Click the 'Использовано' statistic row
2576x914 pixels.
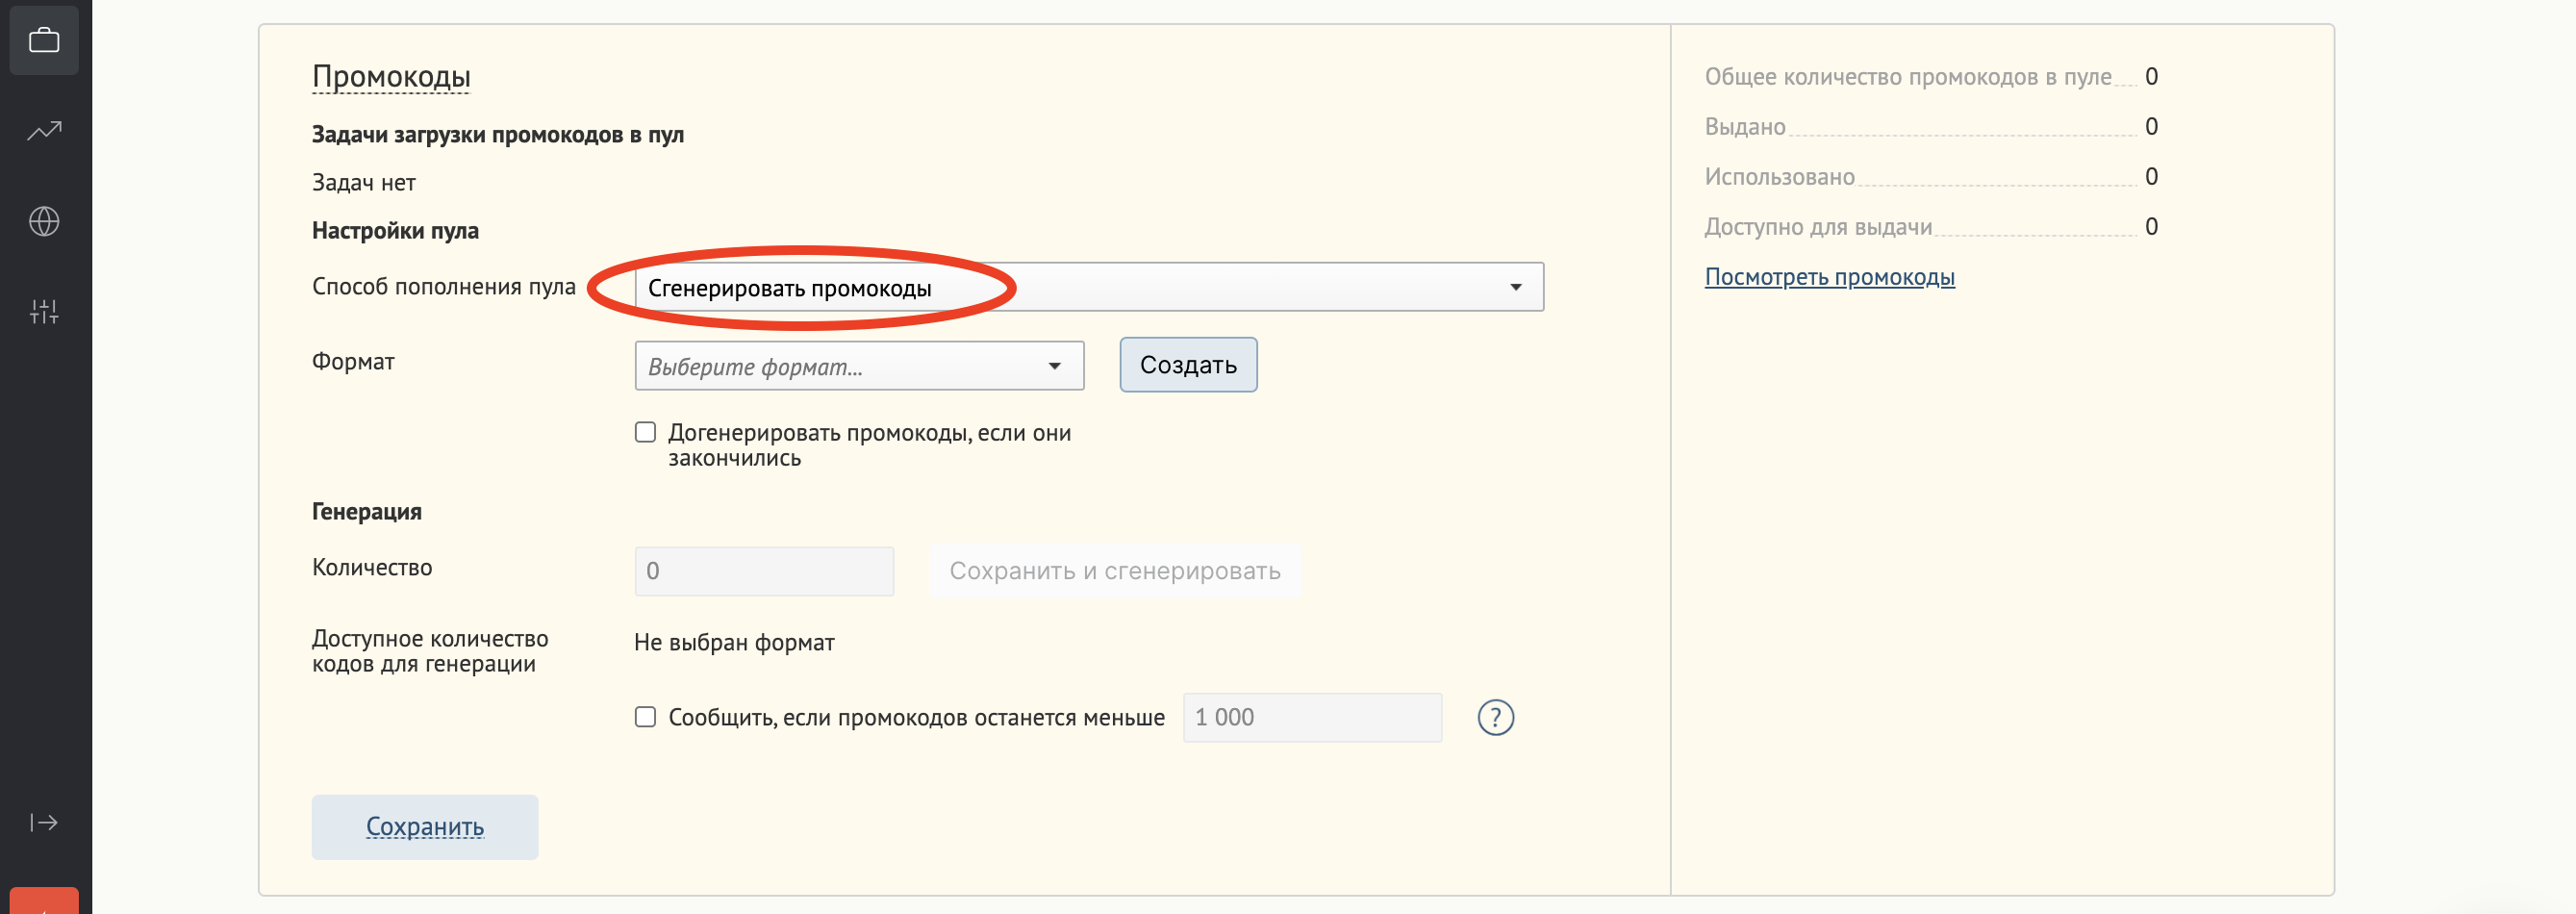(x=1931, y=177)
